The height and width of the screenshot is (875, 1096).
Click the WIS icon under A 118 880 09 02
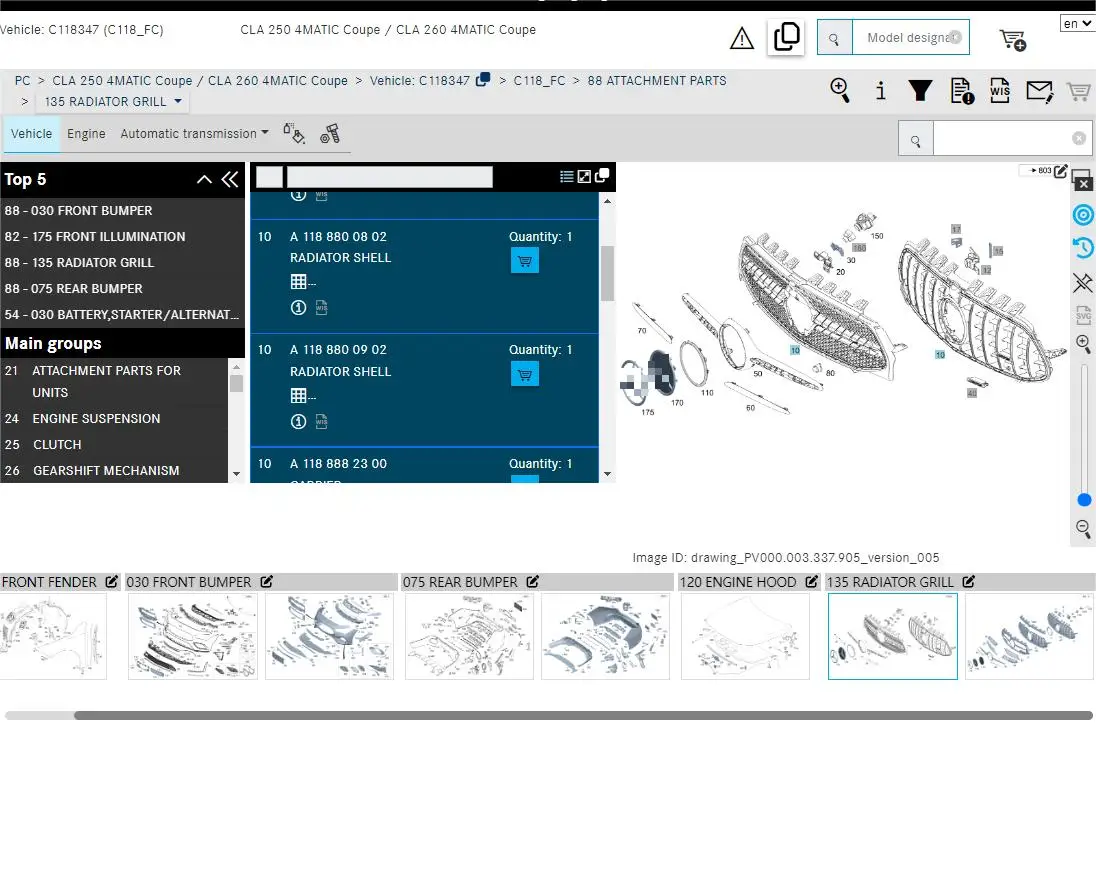(x=322, y=421)
